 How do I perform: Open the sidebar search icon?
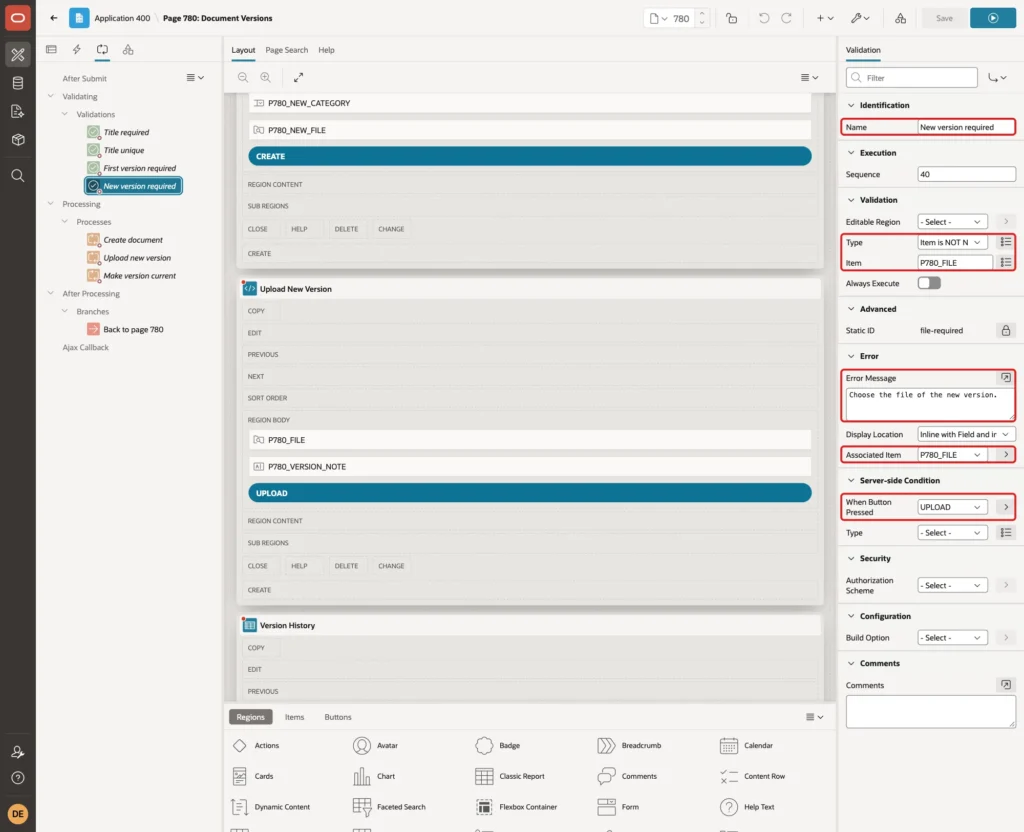(18, 176)
